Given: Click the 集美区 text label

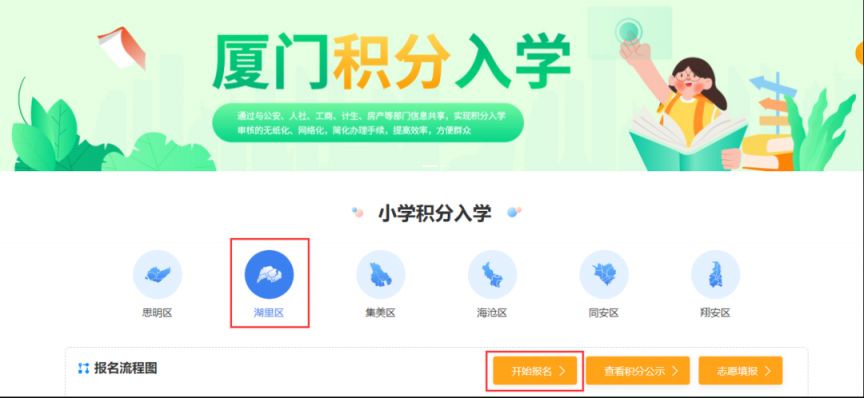Looking at the screenshot, I should [x=380, y=313].
